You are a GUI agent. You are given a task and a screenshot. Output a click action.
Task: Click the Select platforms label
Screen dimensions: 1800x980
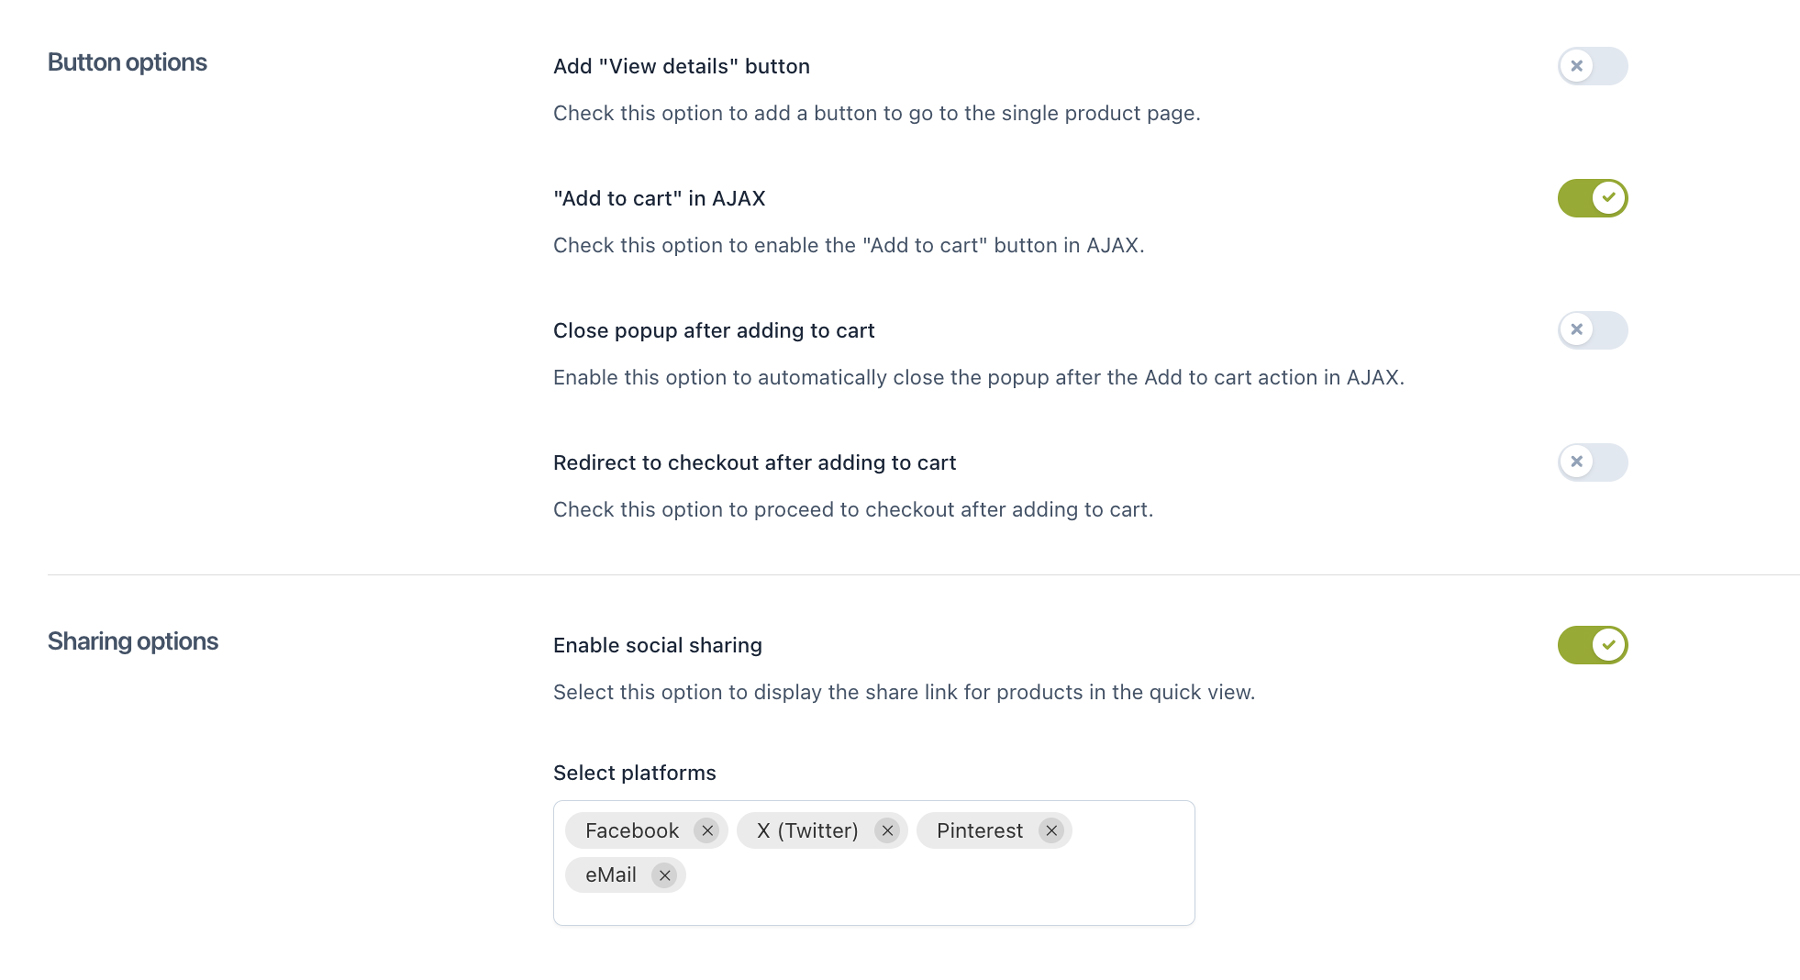pyautogui.click(x=634, y=773)
